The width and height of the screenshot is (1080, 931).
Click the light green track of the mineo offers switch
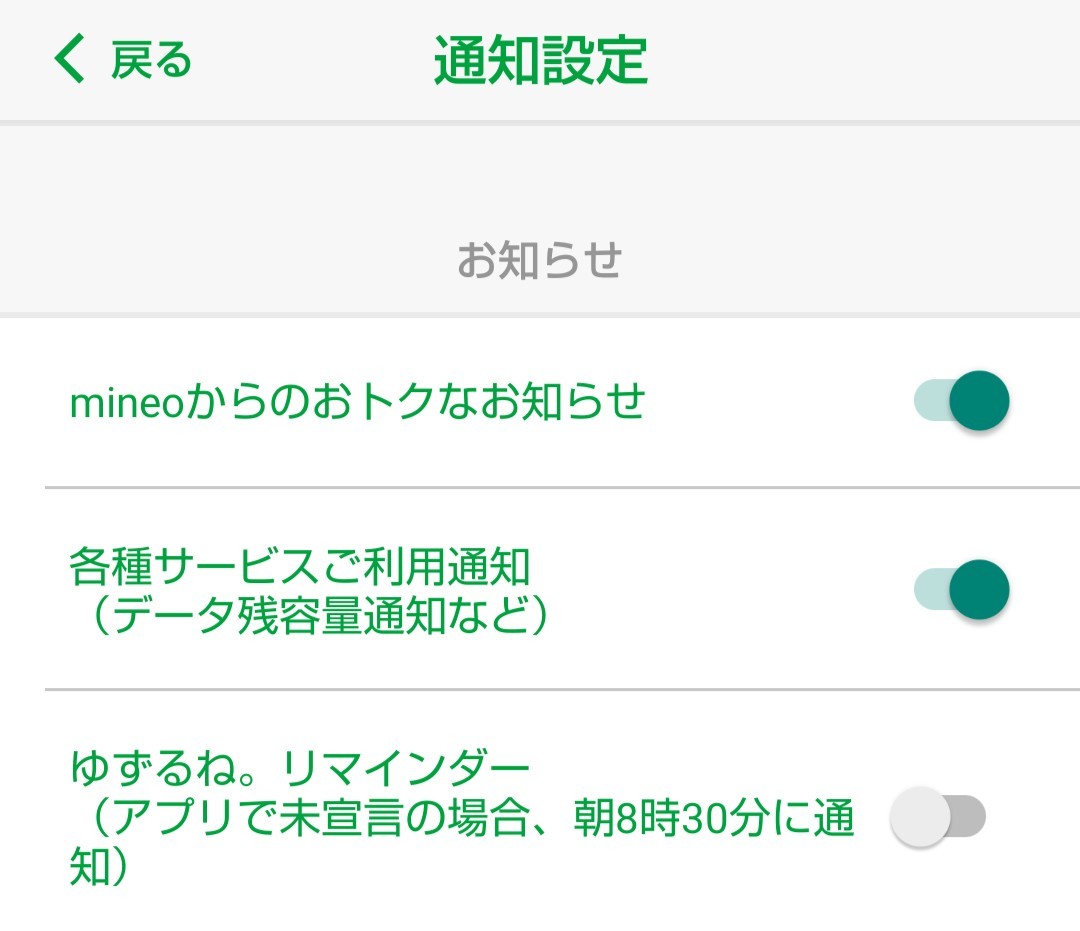tap(929, 401)
